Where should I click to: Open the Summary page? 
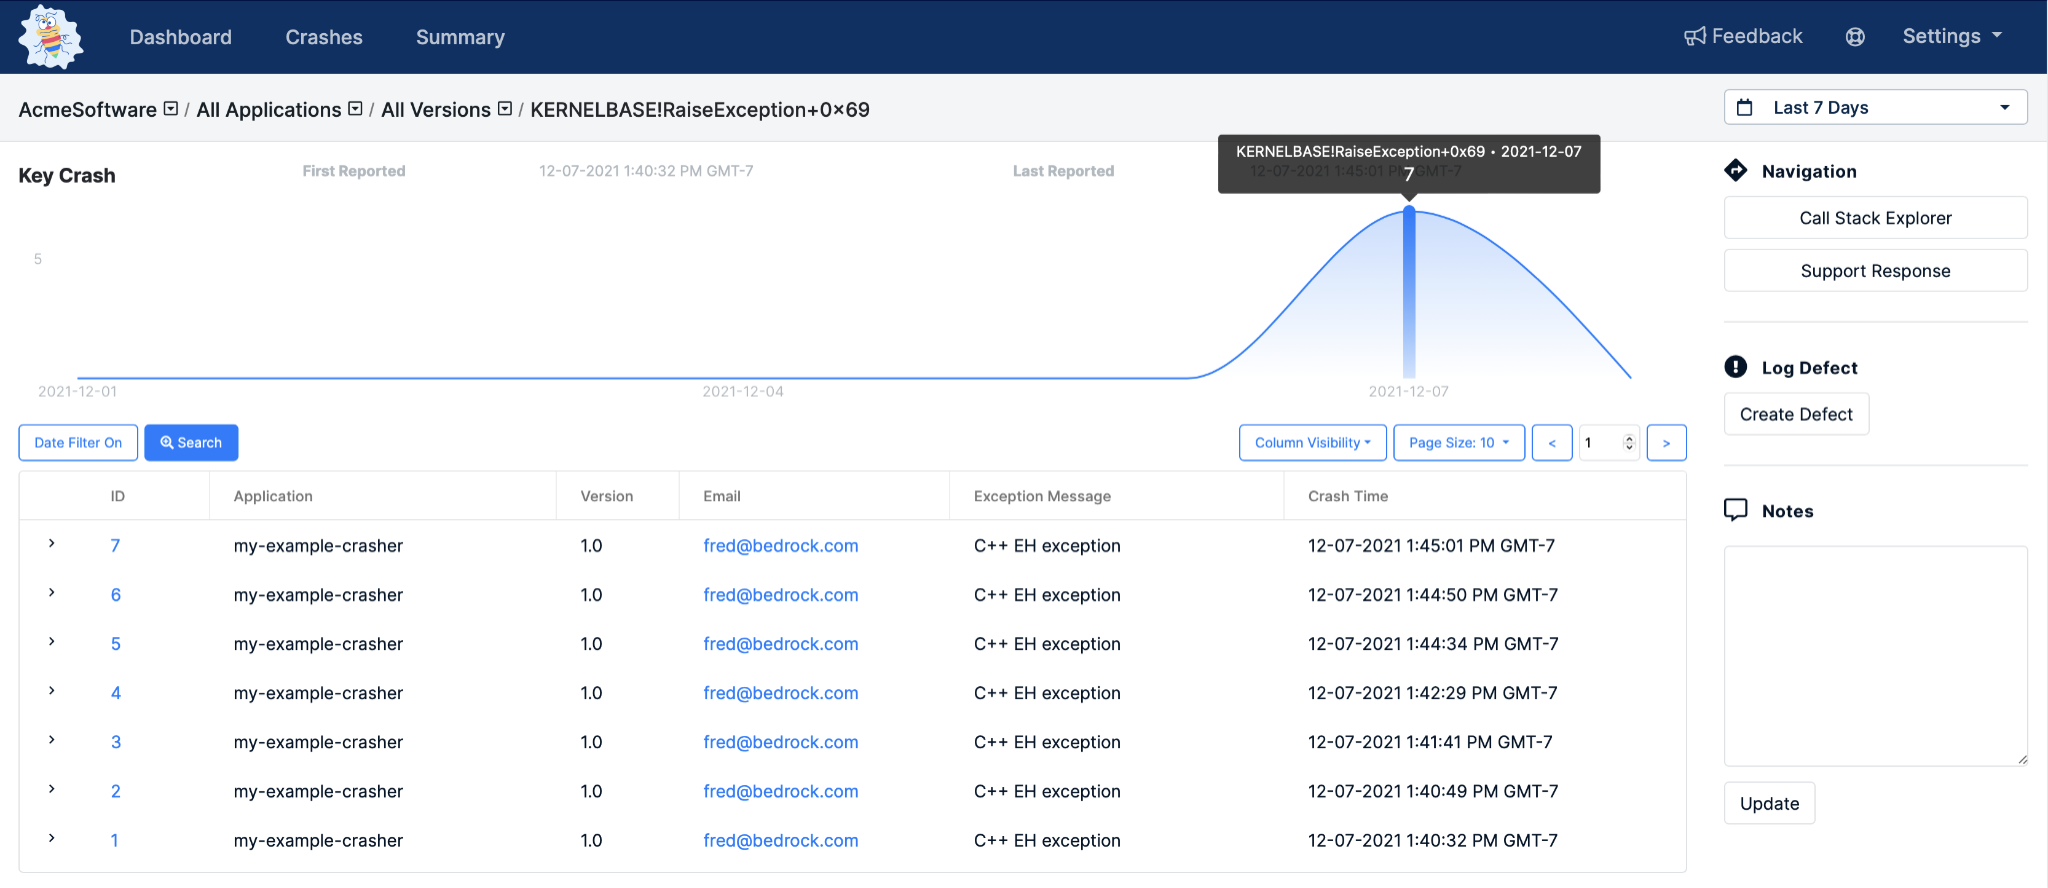pyautogui.click(x=460, y=37)
